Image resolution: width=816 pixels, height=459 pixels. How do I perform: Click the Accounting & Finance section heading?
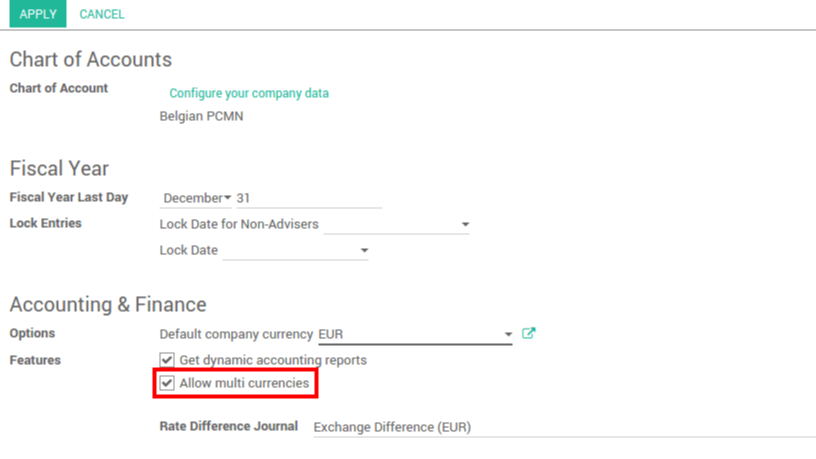point(108,304)
